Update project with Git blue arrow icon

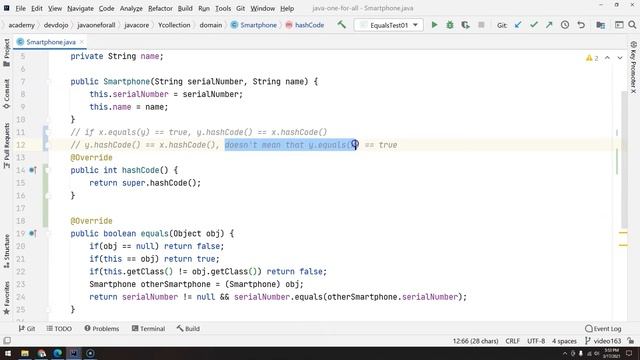(x=518, y=25)
